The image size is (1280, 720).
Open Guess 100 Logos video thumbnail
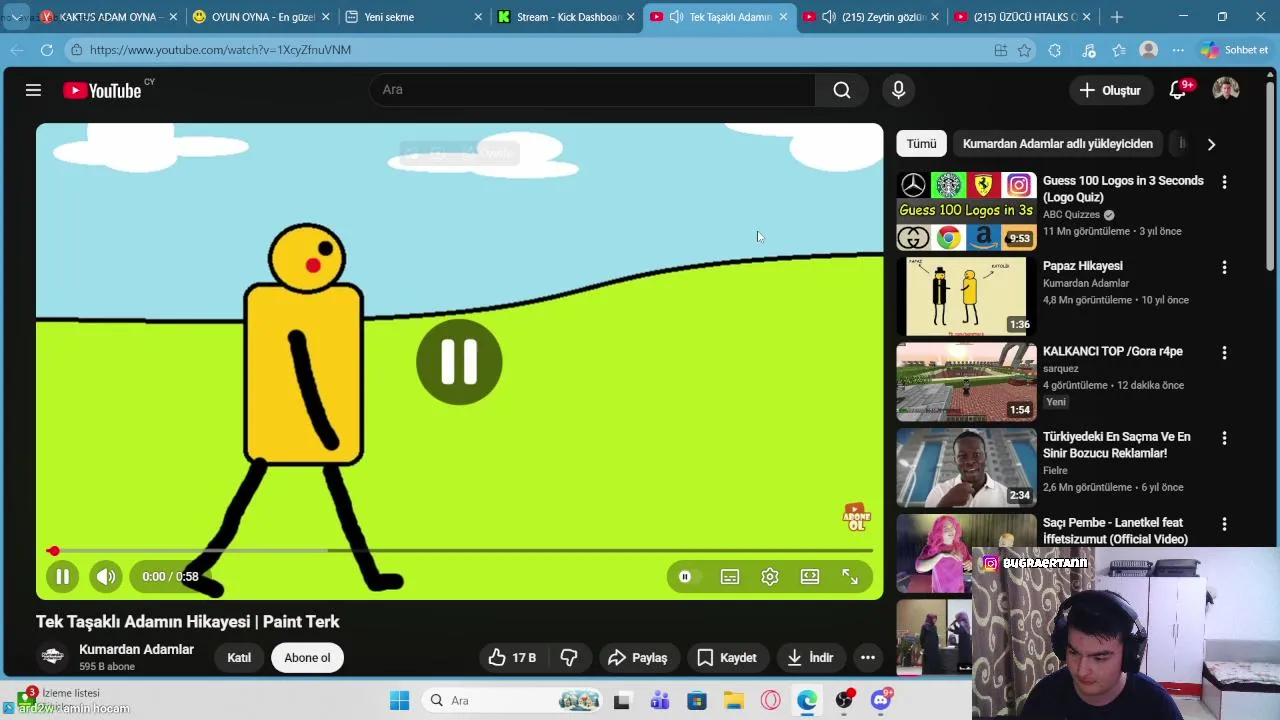point(966,211)
